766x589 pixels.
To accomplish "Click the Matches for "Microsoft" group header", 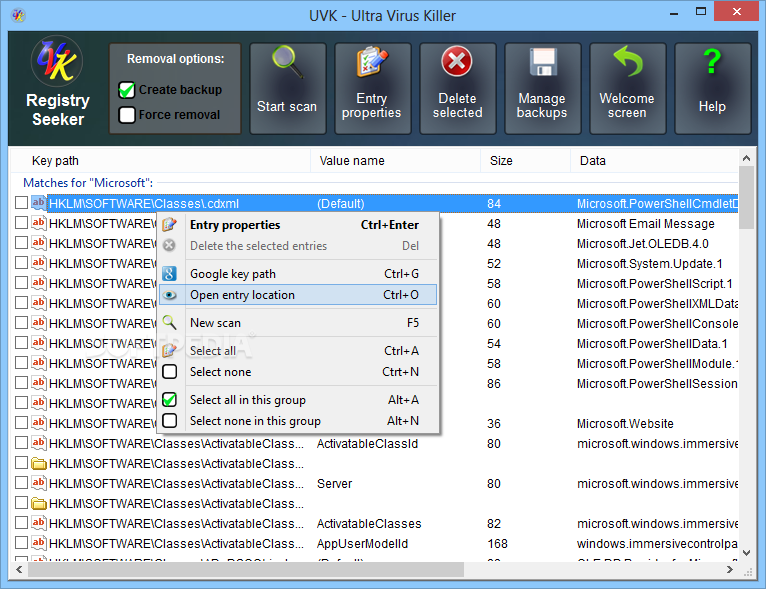I will tap(88, 183).
